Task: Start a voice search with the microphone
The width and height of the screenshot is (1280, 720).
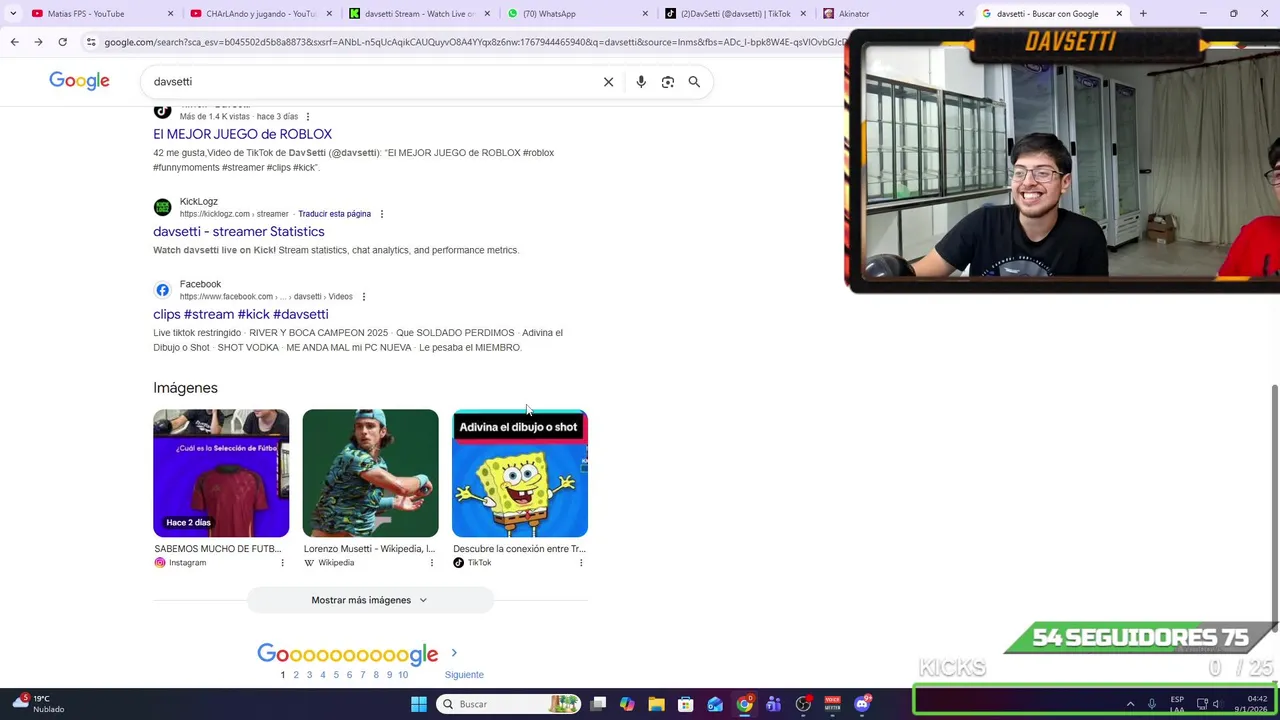Action: click(641, 82)
